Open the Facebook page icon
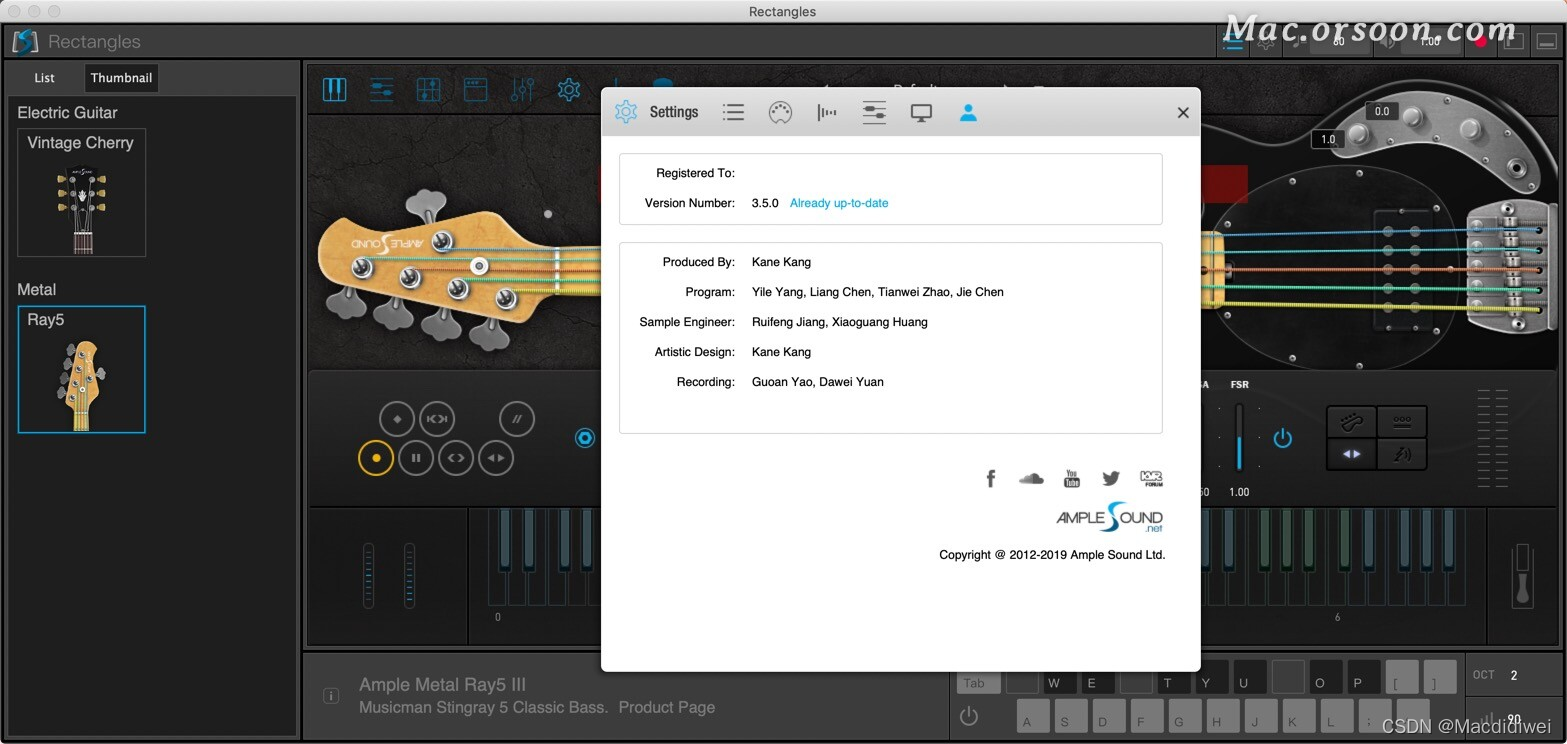 (991, 479)
